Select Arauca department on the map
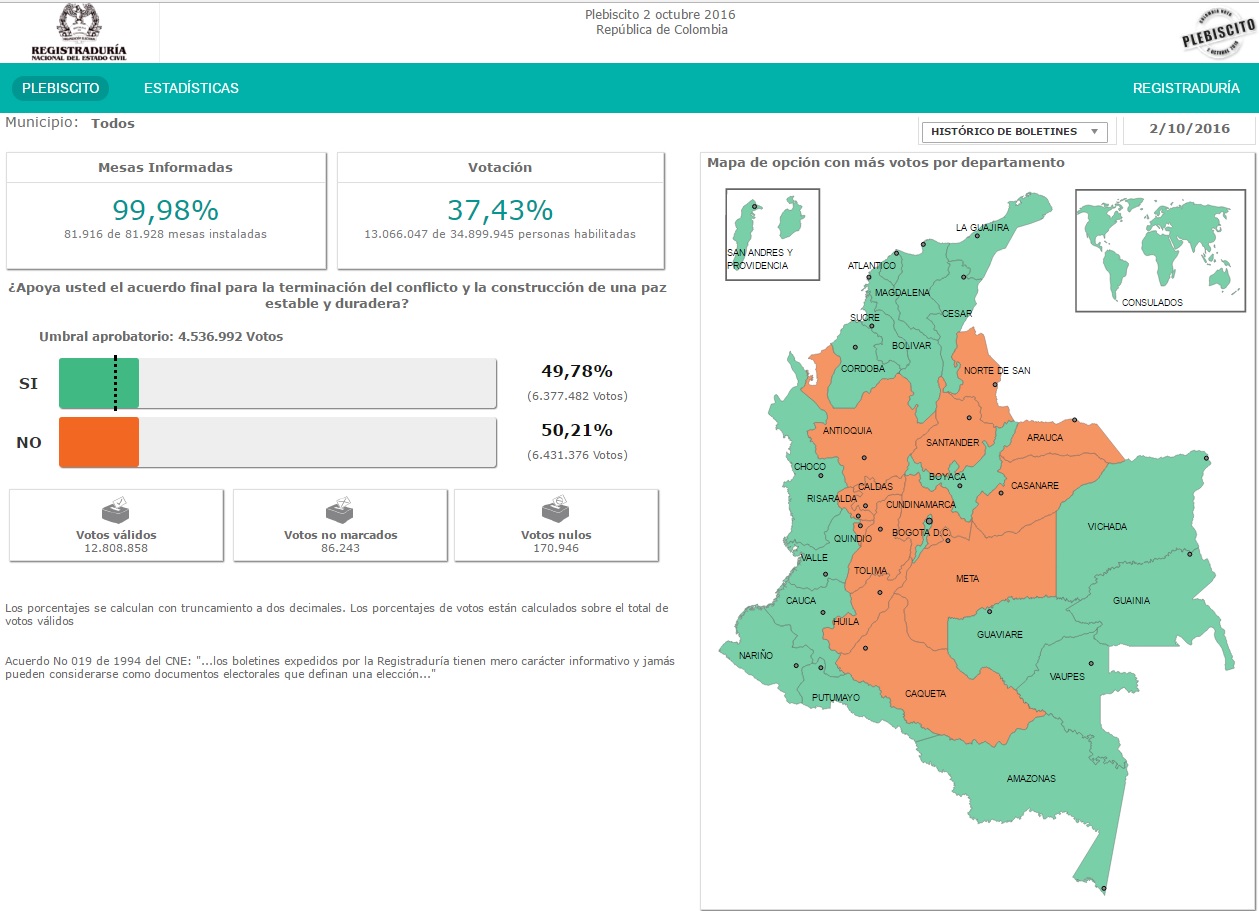The image size is (1259, 911). pos(1045,438)
